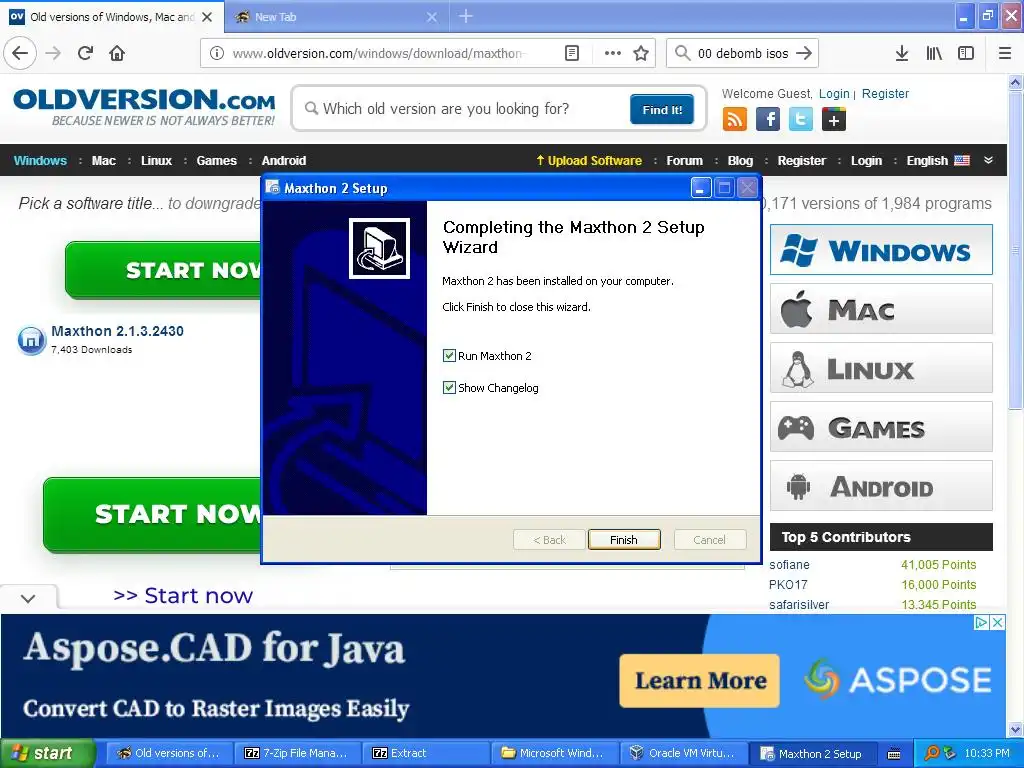This screenshot has width=1024, height=768.
Task: Click the browser address bar URL
Action: point(377,53)
